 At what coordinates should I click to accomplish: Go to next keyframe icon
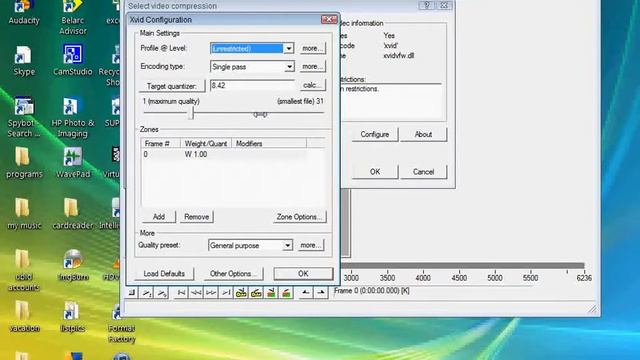coord(256,292)
